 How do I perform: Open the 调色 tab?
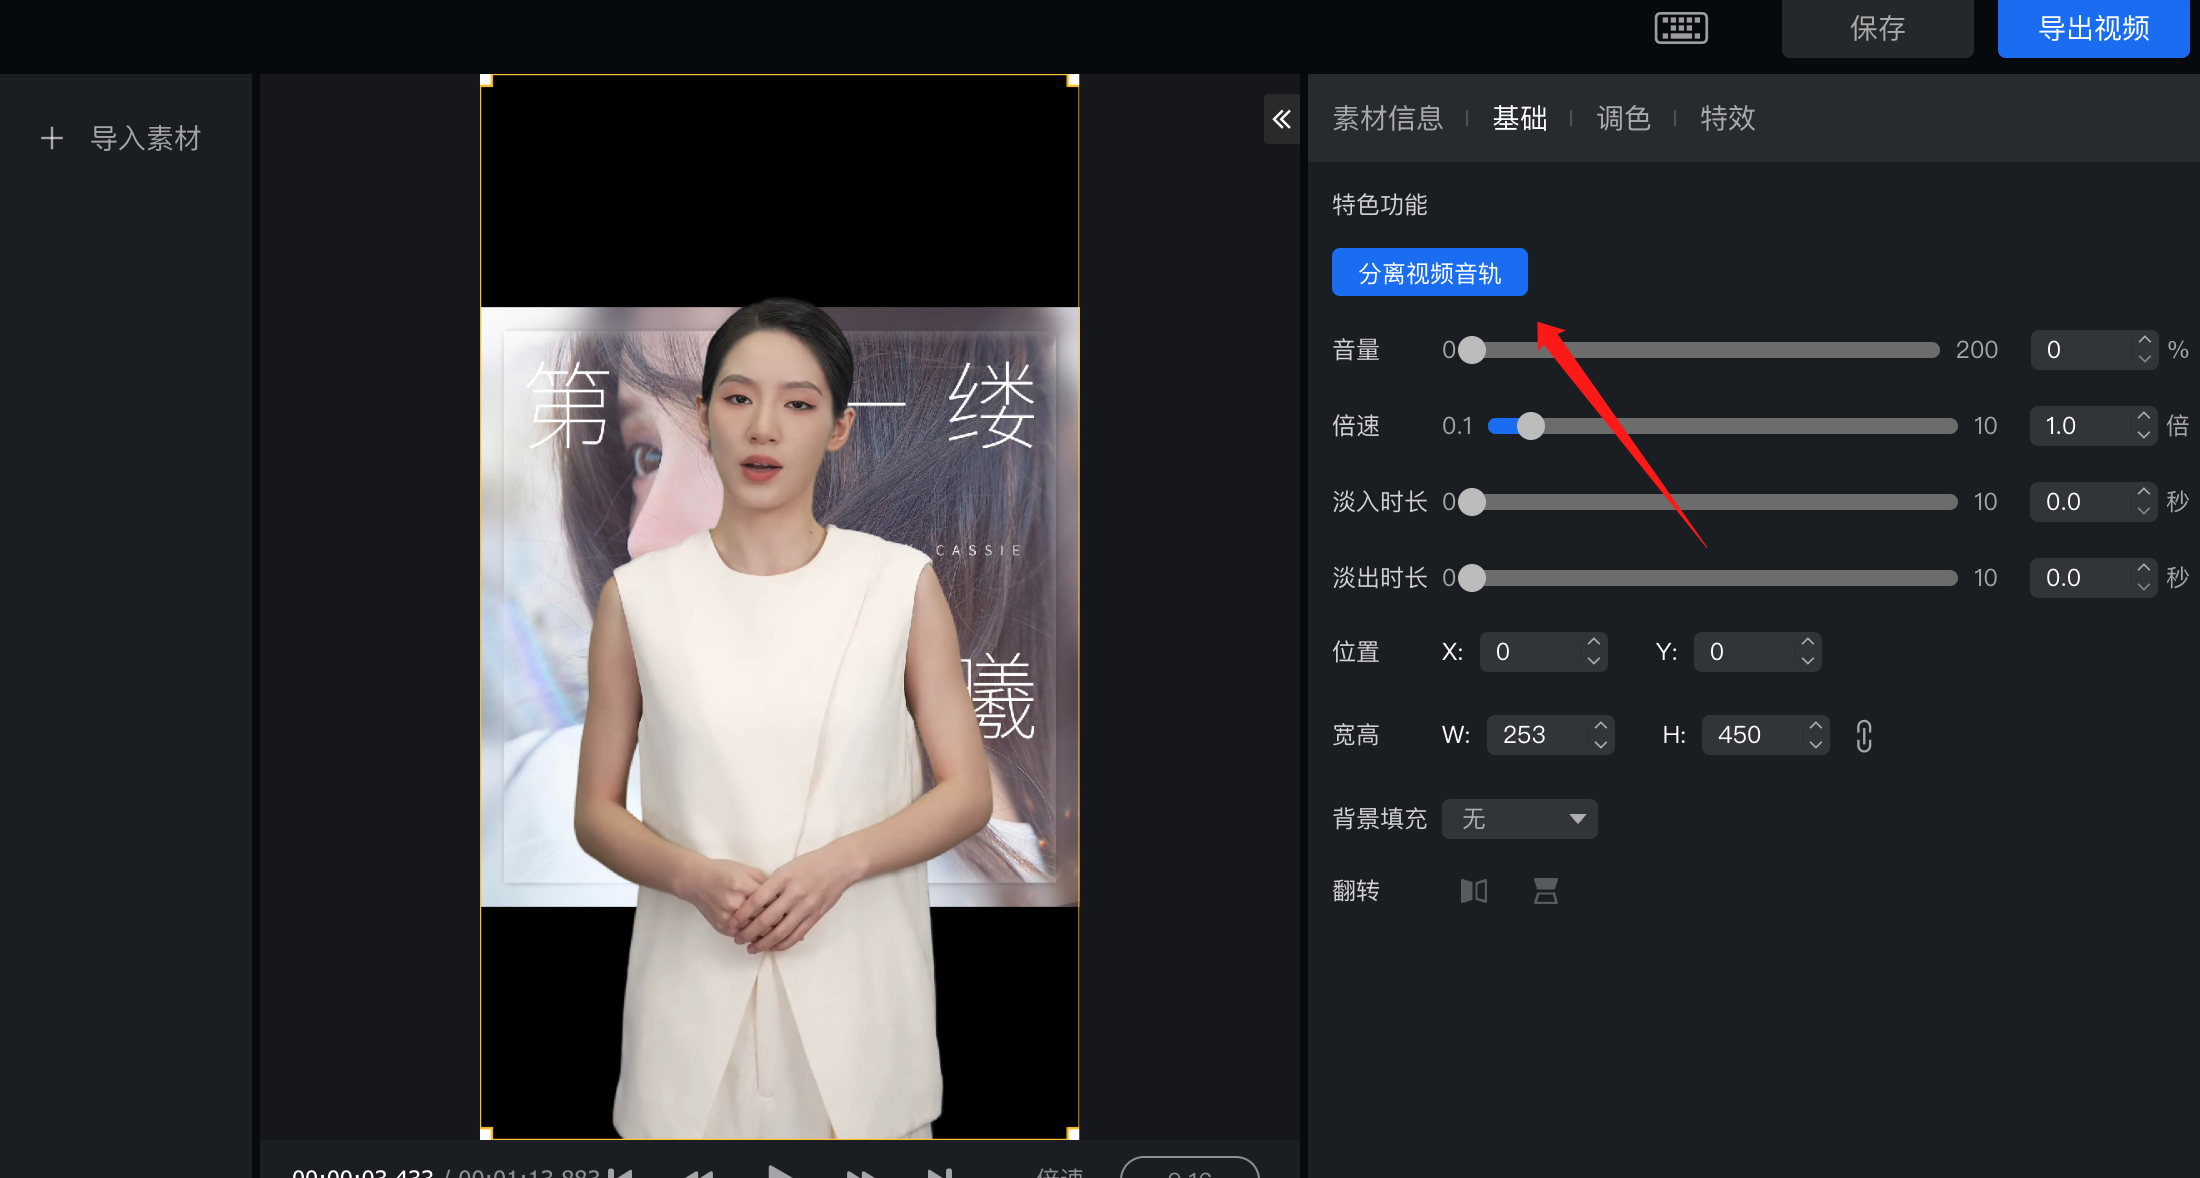tap(1623, 118)
